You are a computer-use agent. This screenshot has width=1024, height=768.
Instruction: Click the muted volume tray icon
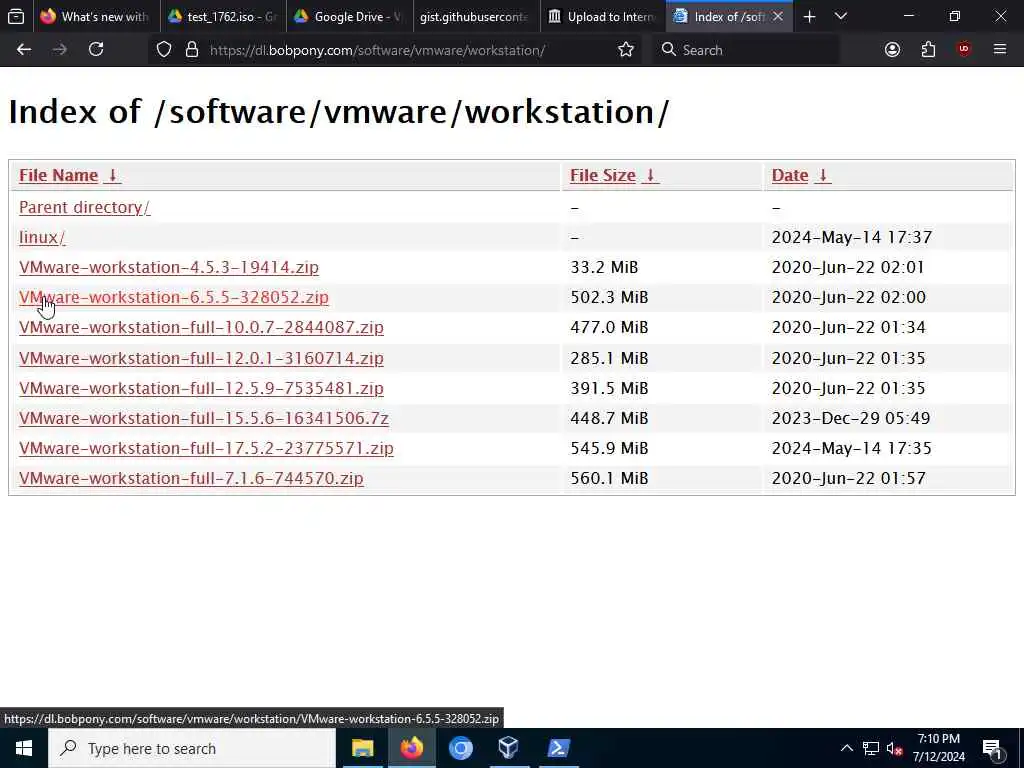coord(895,748)
